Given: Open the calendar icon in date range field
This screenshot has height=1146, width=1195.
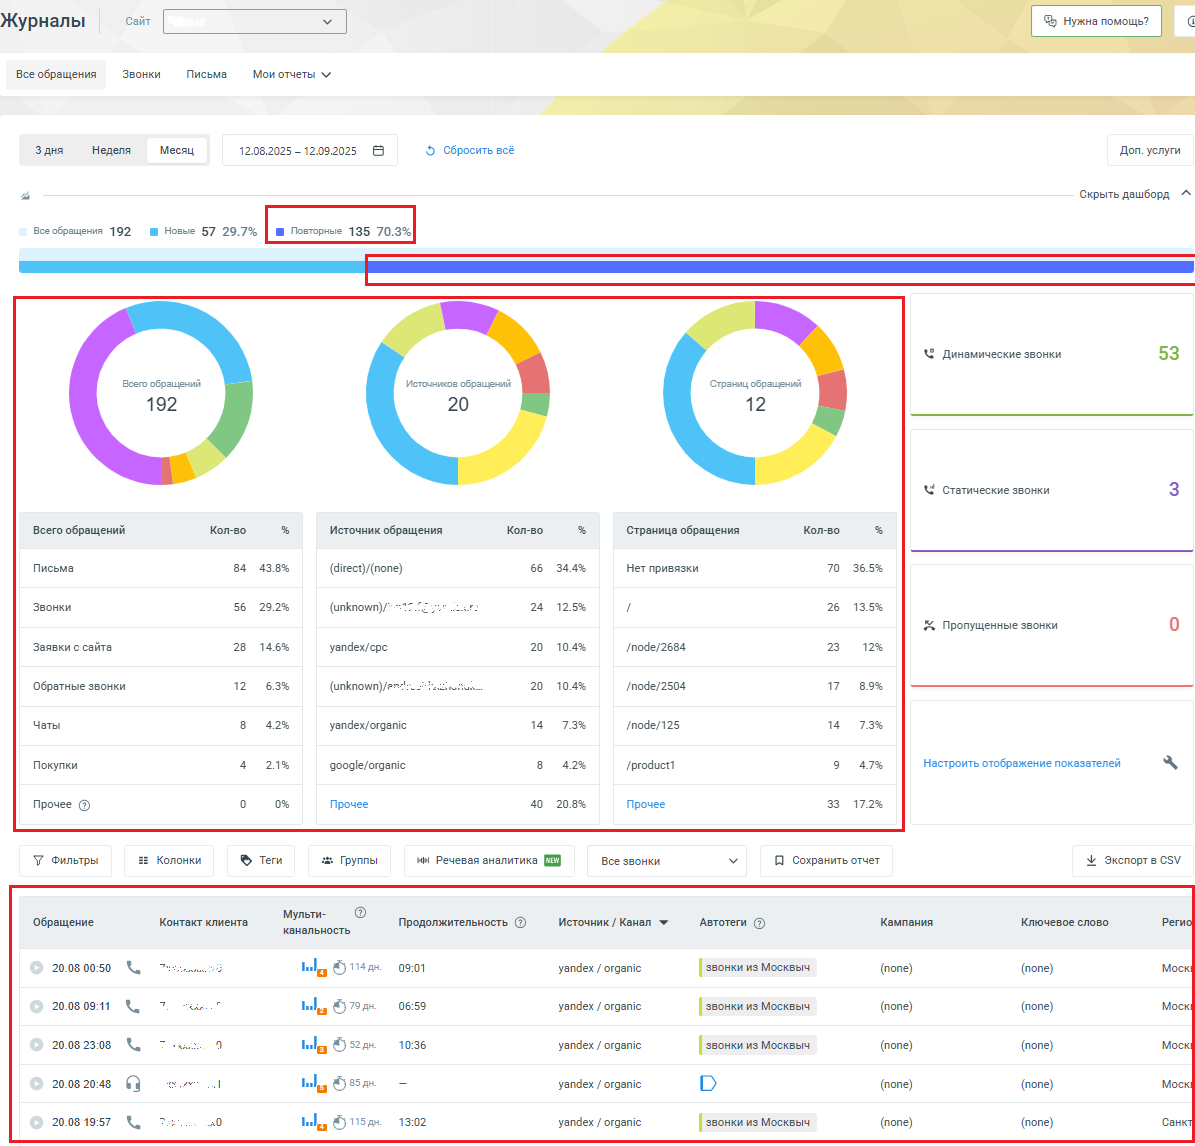Looking at the screenshot, I should tap(378, 151).
